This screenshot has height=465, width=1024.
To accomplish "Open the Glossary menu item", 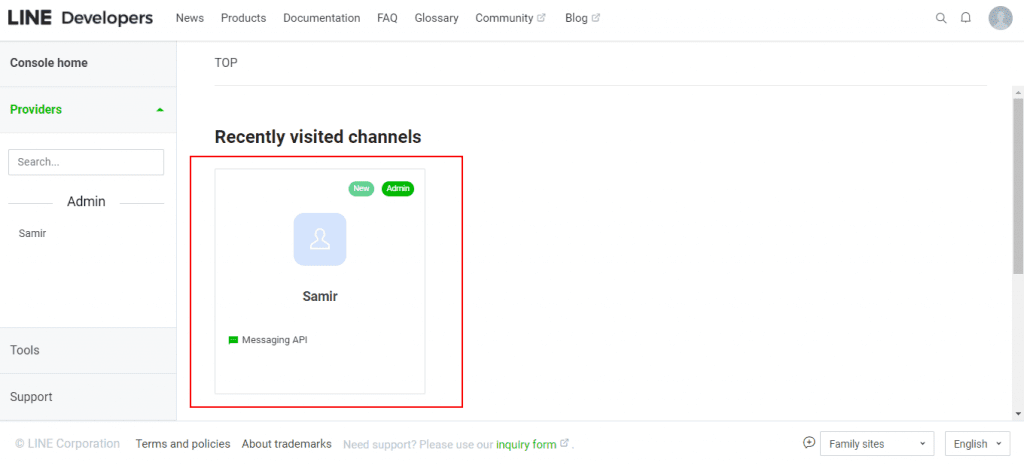I will 436,18.
